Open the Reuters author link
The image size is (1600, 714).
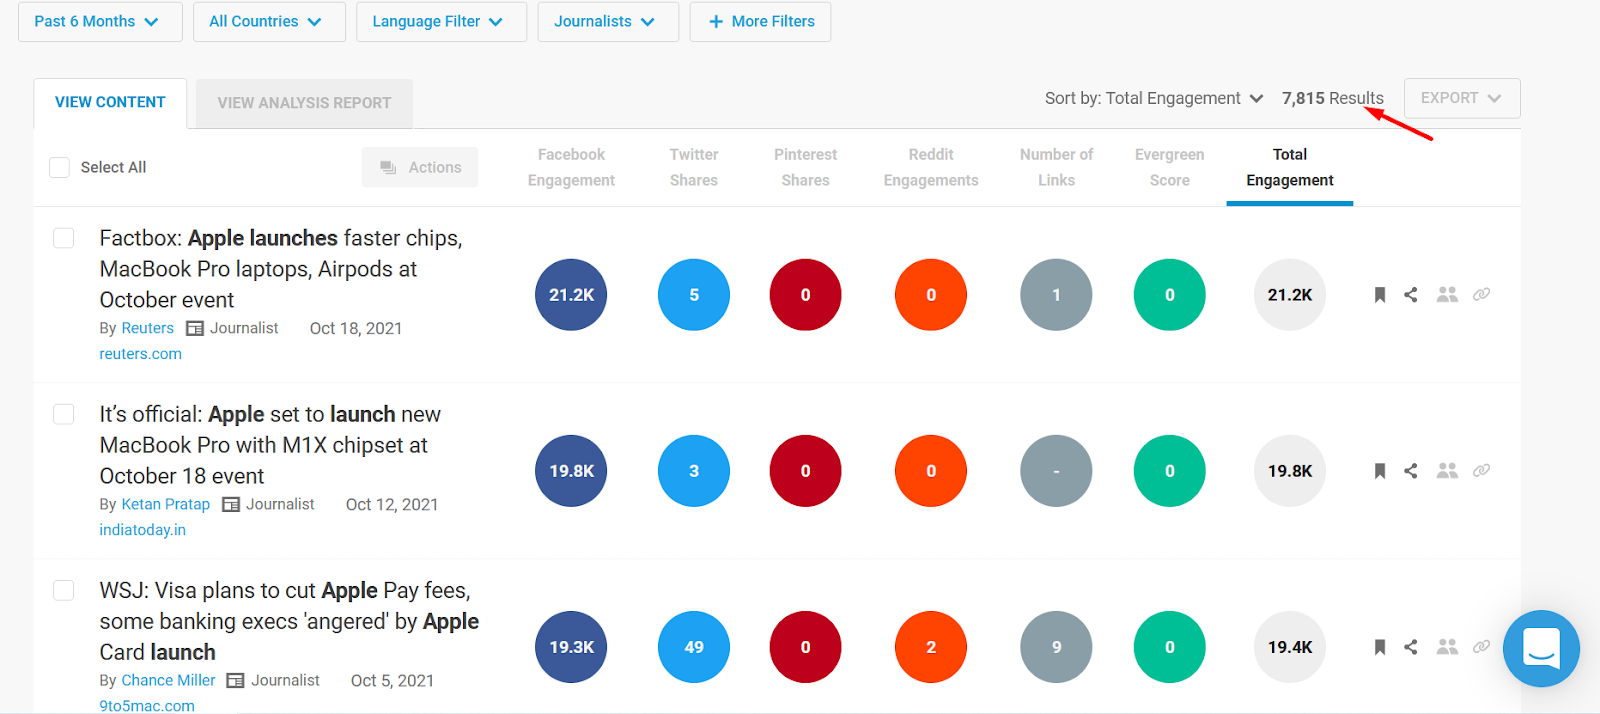pos(147,329)
